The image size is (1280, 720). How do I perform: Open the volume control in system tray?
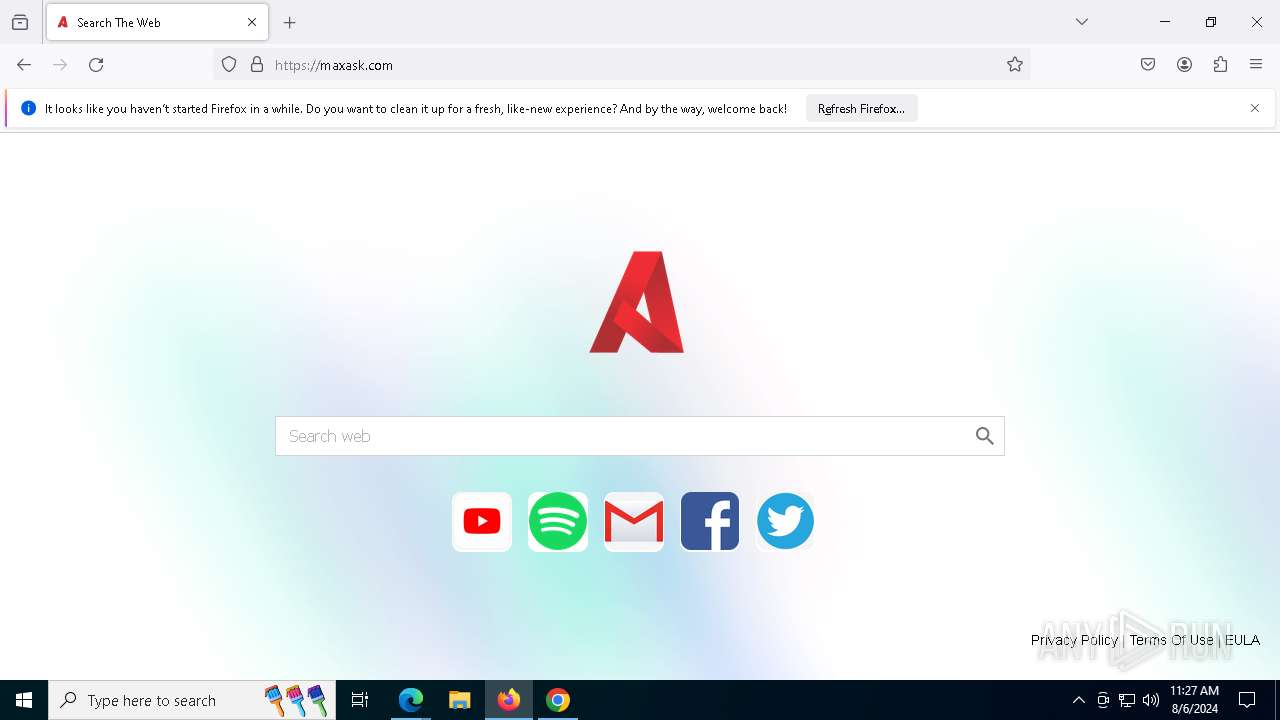click(x=1151, y=700)
